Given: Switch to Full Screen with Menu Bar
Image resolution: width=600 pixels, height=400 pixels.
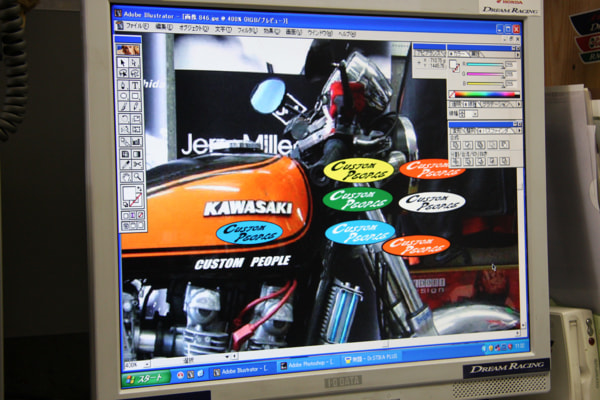Looking at the screenshot, I should point(134,226).
